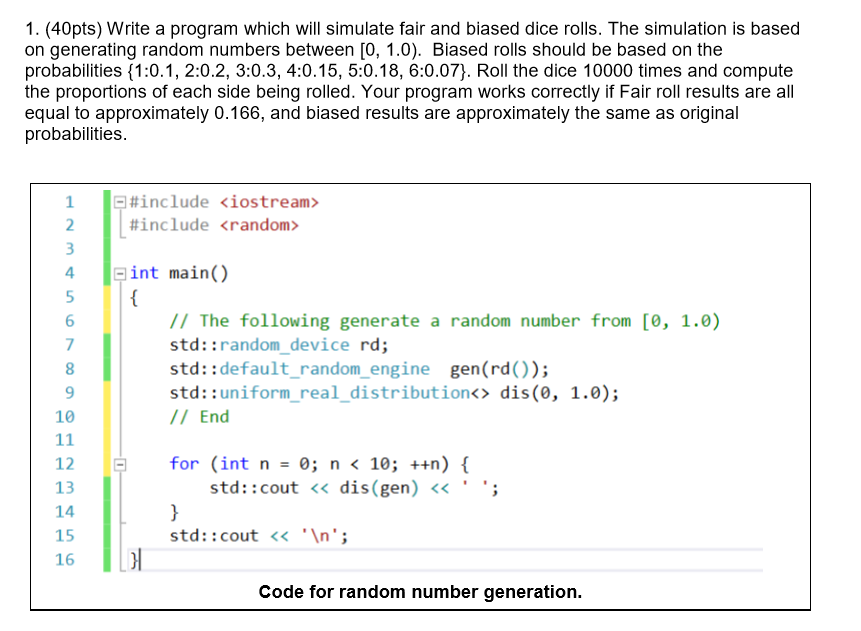Collapse the int main() function body
861x631 pixels.
(x=120, y=272)
